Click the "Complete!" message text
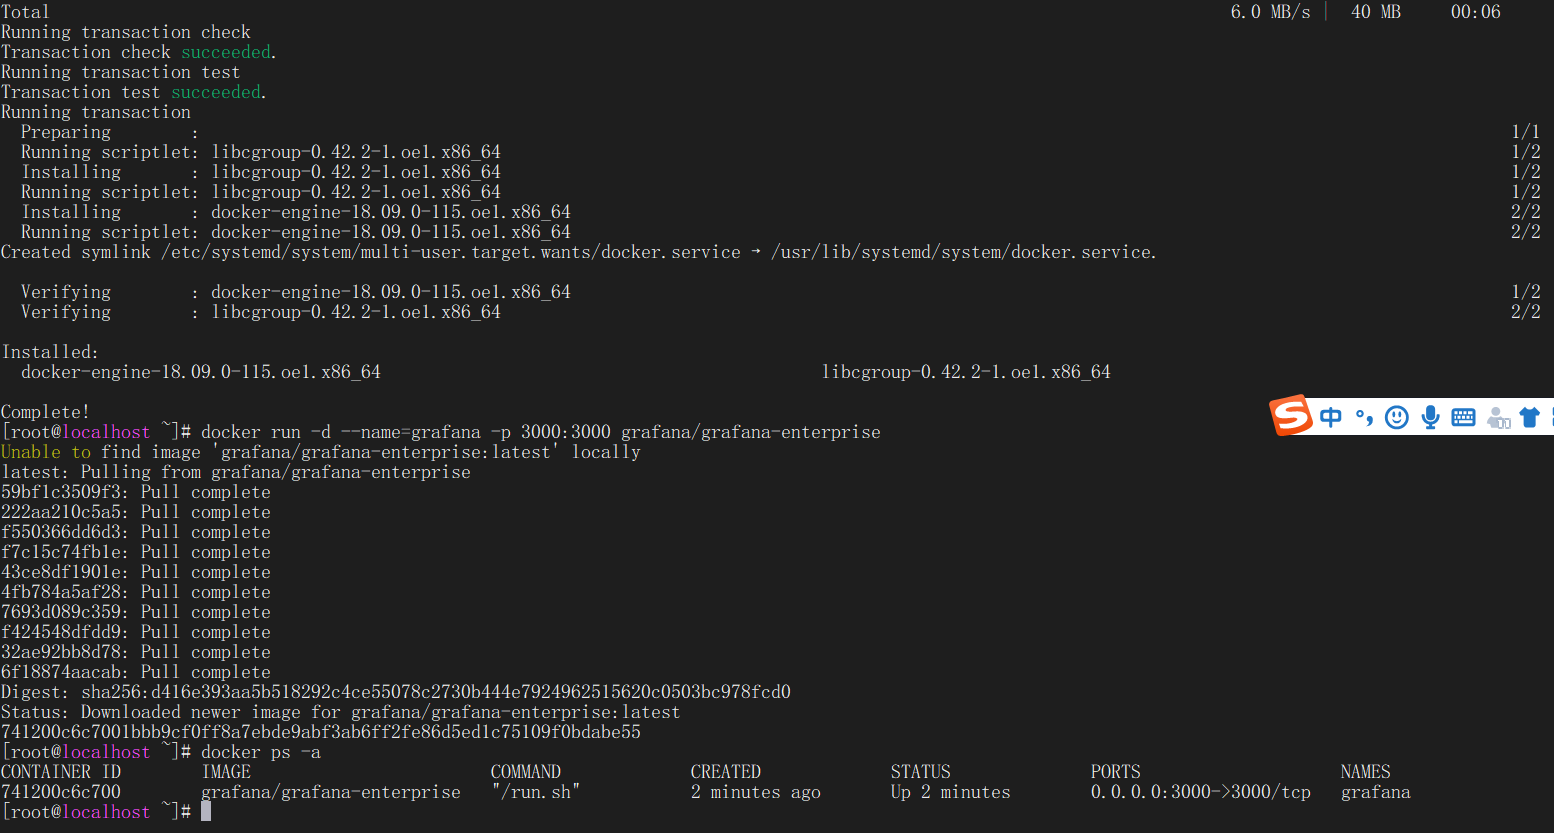Image resolution: width=1554 pixels, height=833 pixels. 45,412
